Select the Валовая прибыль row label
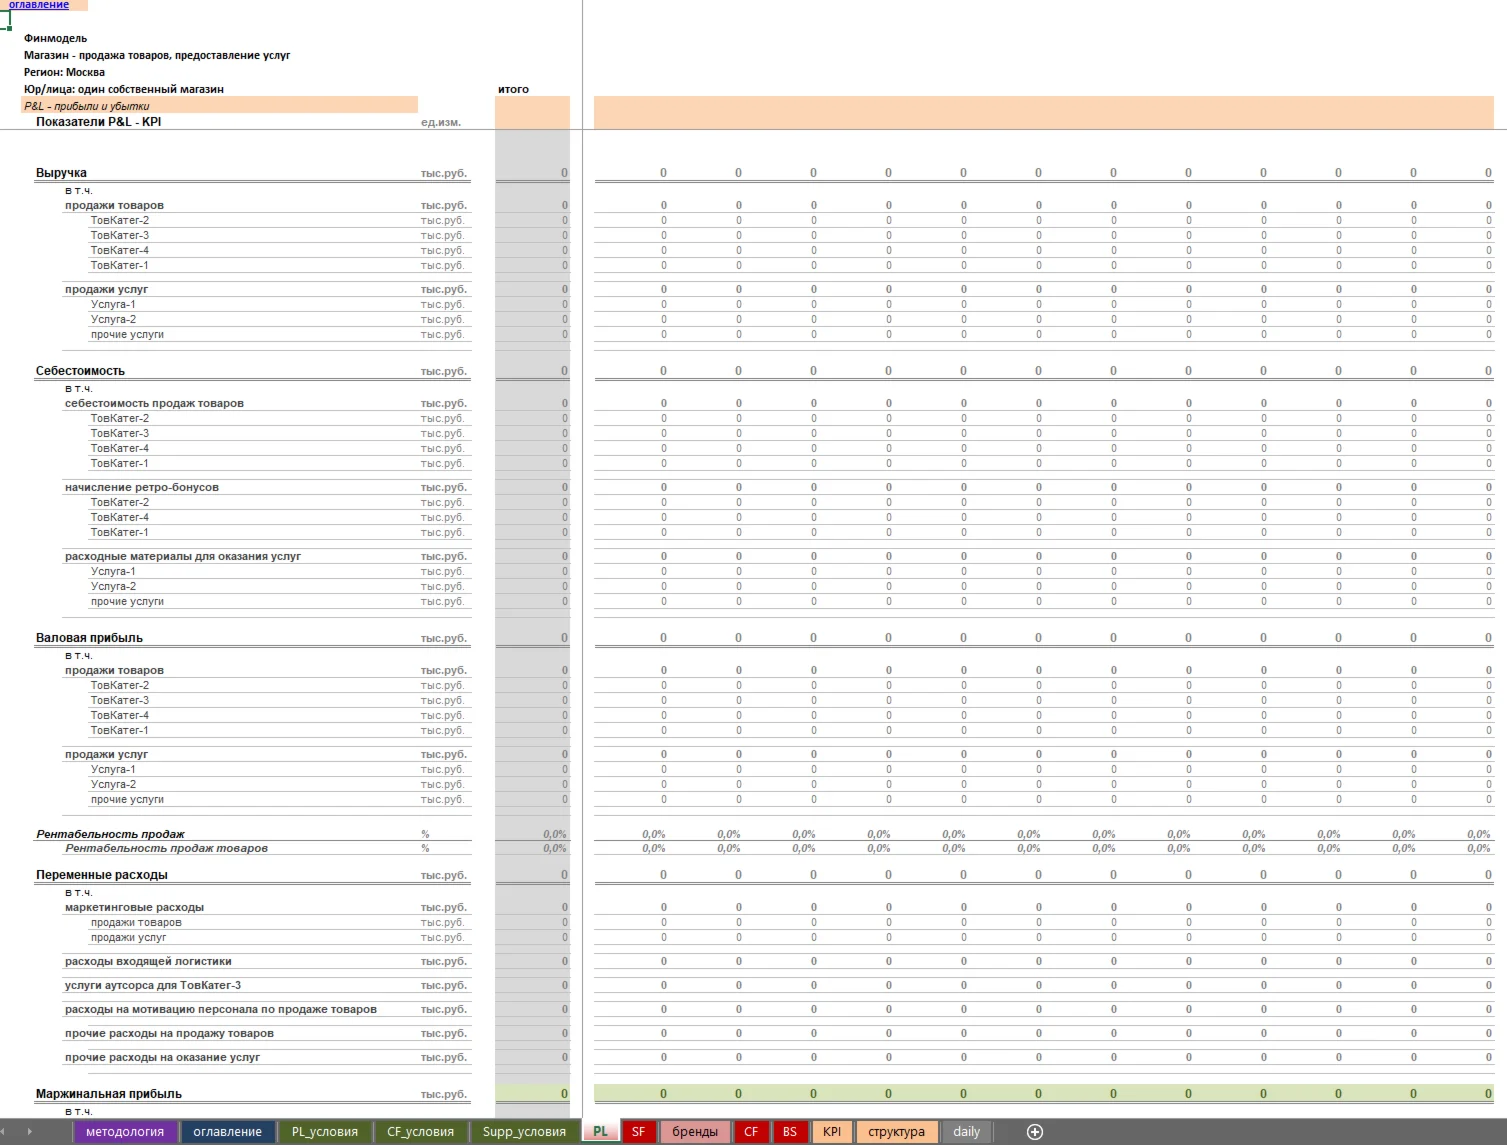Screen dimensions: 1507x1145 (89, 638)
